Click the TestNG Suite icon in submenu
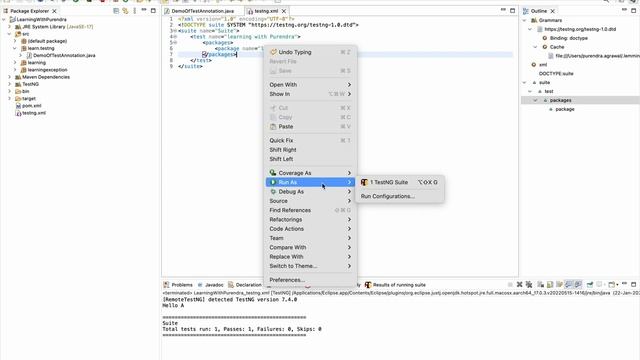640x360 pixels. tap(364, 182)
